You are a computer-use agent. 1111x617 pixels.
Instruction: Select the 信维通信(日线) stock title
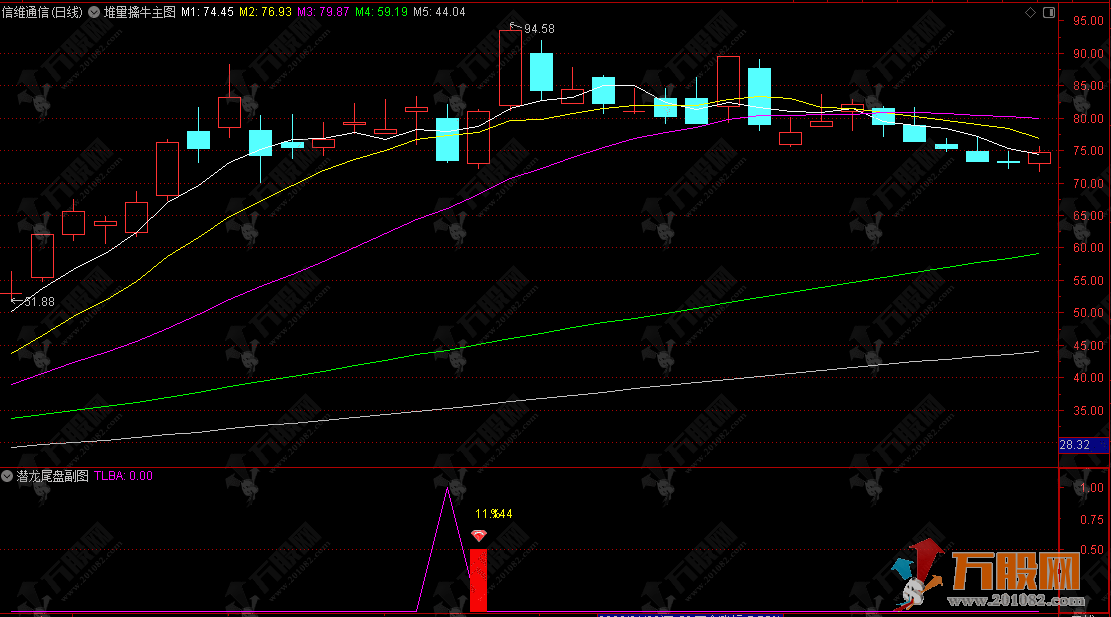point(42,13)
